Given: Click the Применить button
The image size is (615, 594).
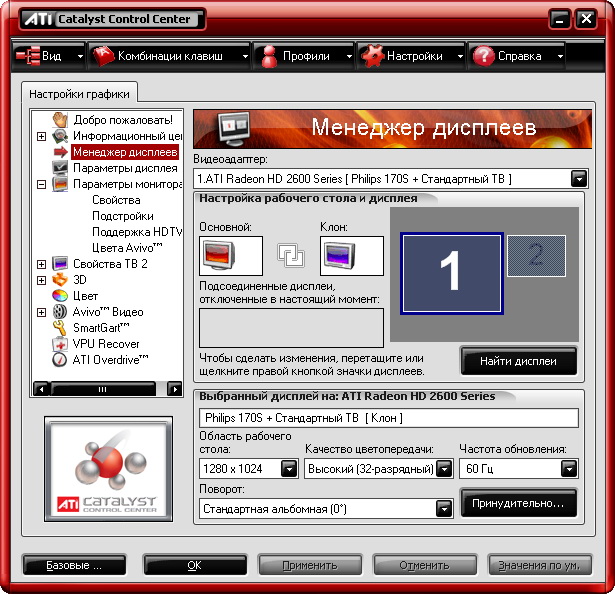Looking at the screenshot, I should 309,565.
